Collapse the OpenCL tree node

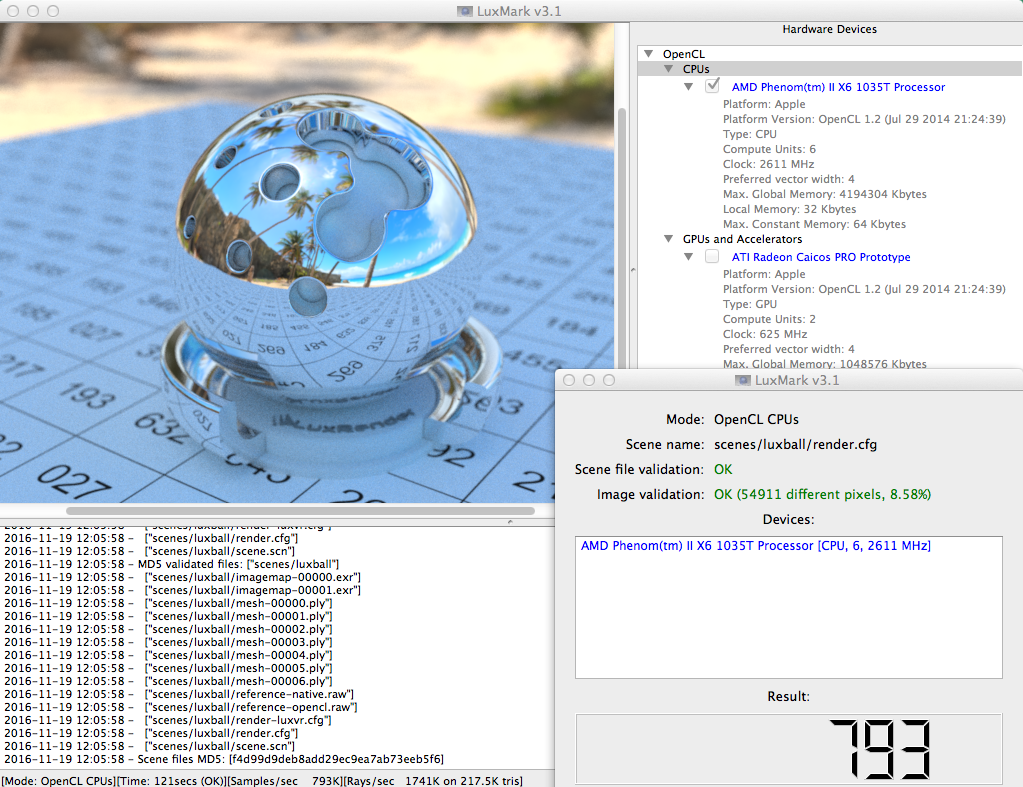[x=649, y=54]
